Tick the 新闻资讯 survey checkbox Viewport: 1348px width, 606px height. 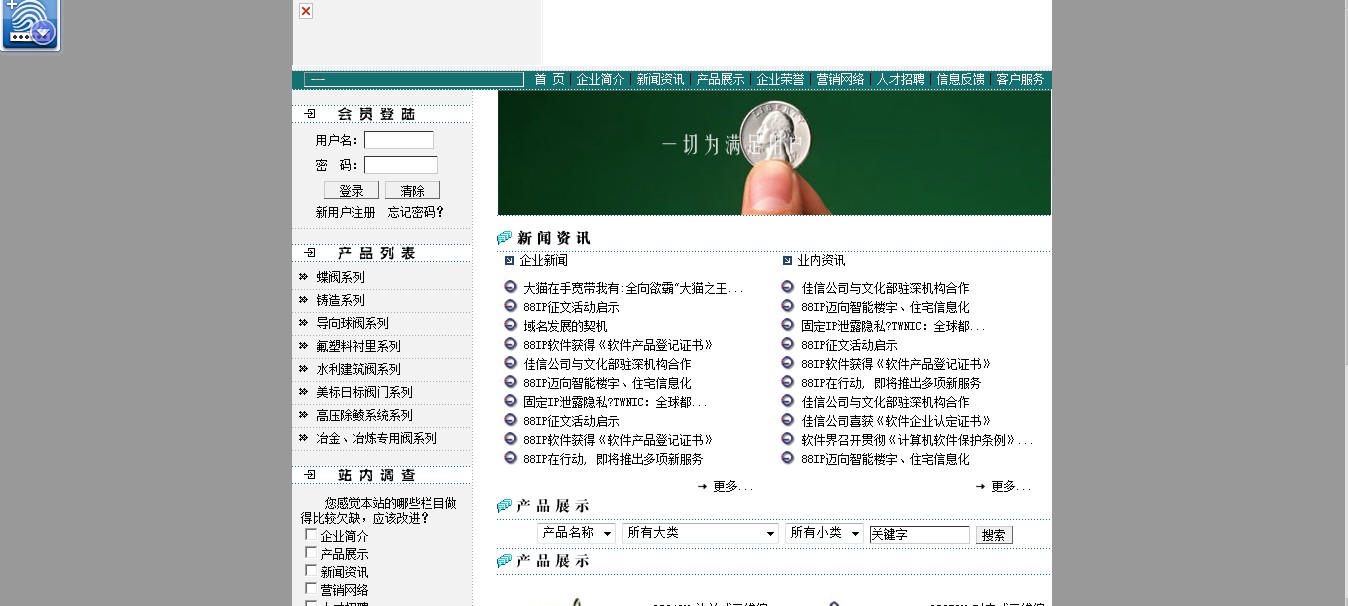point(311,571)
